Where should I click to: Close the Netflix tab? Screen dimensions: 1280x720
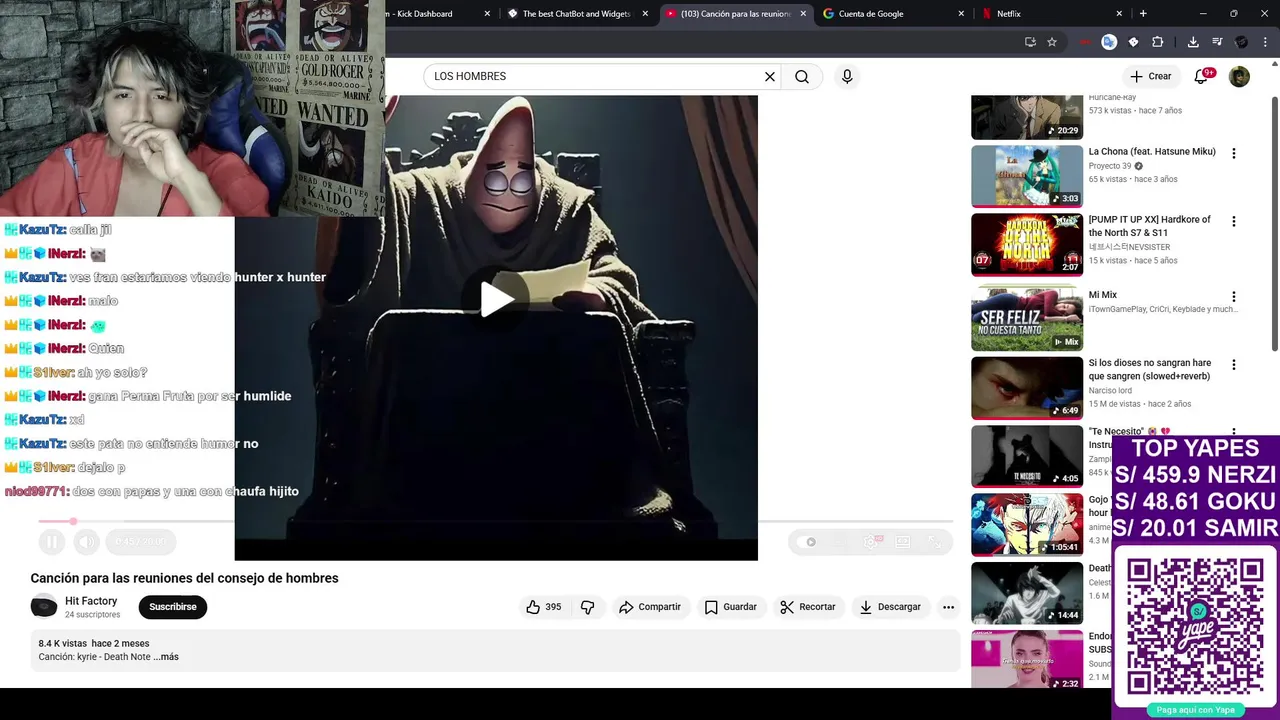pos(1119,14)
